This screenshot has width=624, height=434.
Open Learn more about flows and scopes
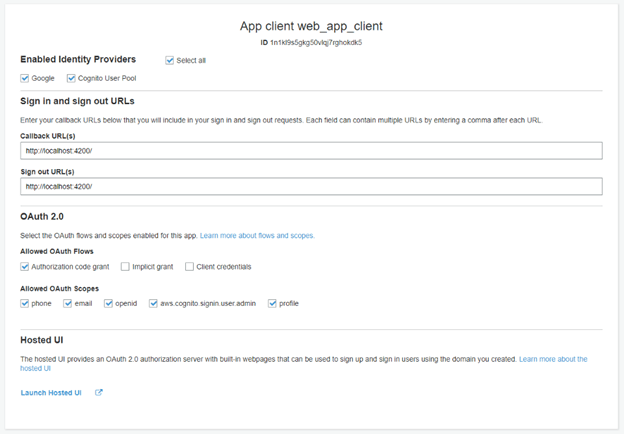point(257,236)
